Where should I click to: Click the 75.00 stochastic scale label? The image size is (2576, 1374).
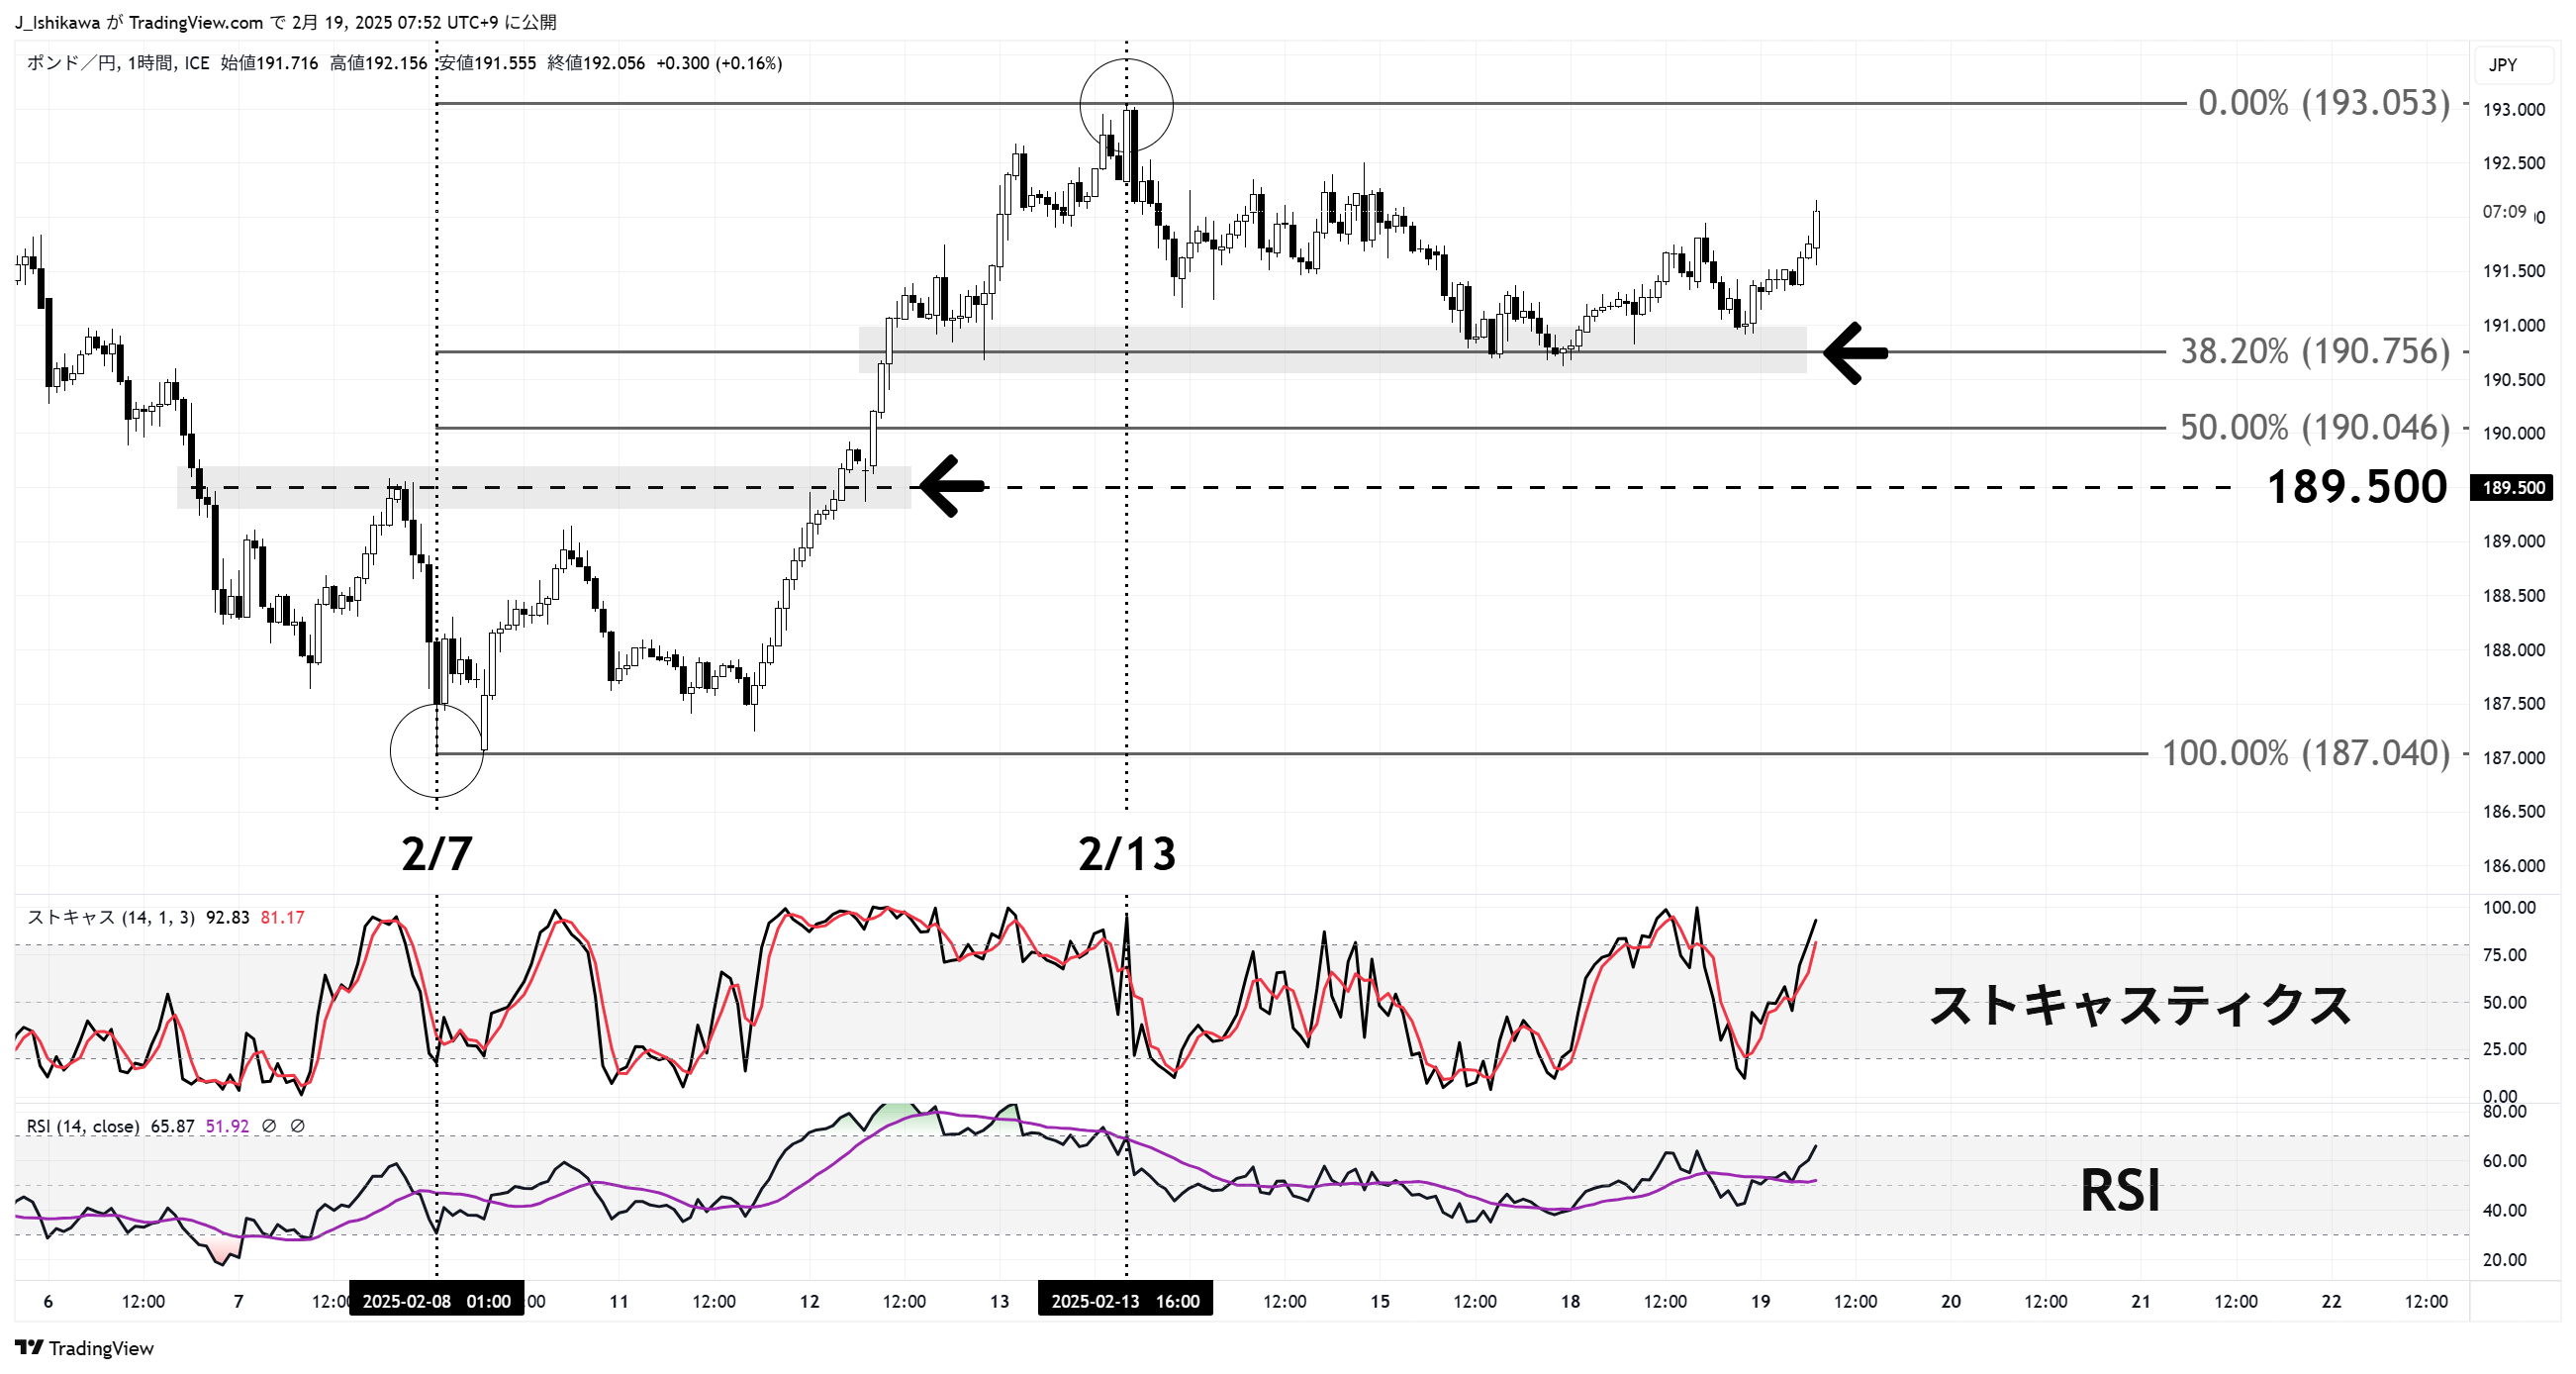coord(2505,954)
